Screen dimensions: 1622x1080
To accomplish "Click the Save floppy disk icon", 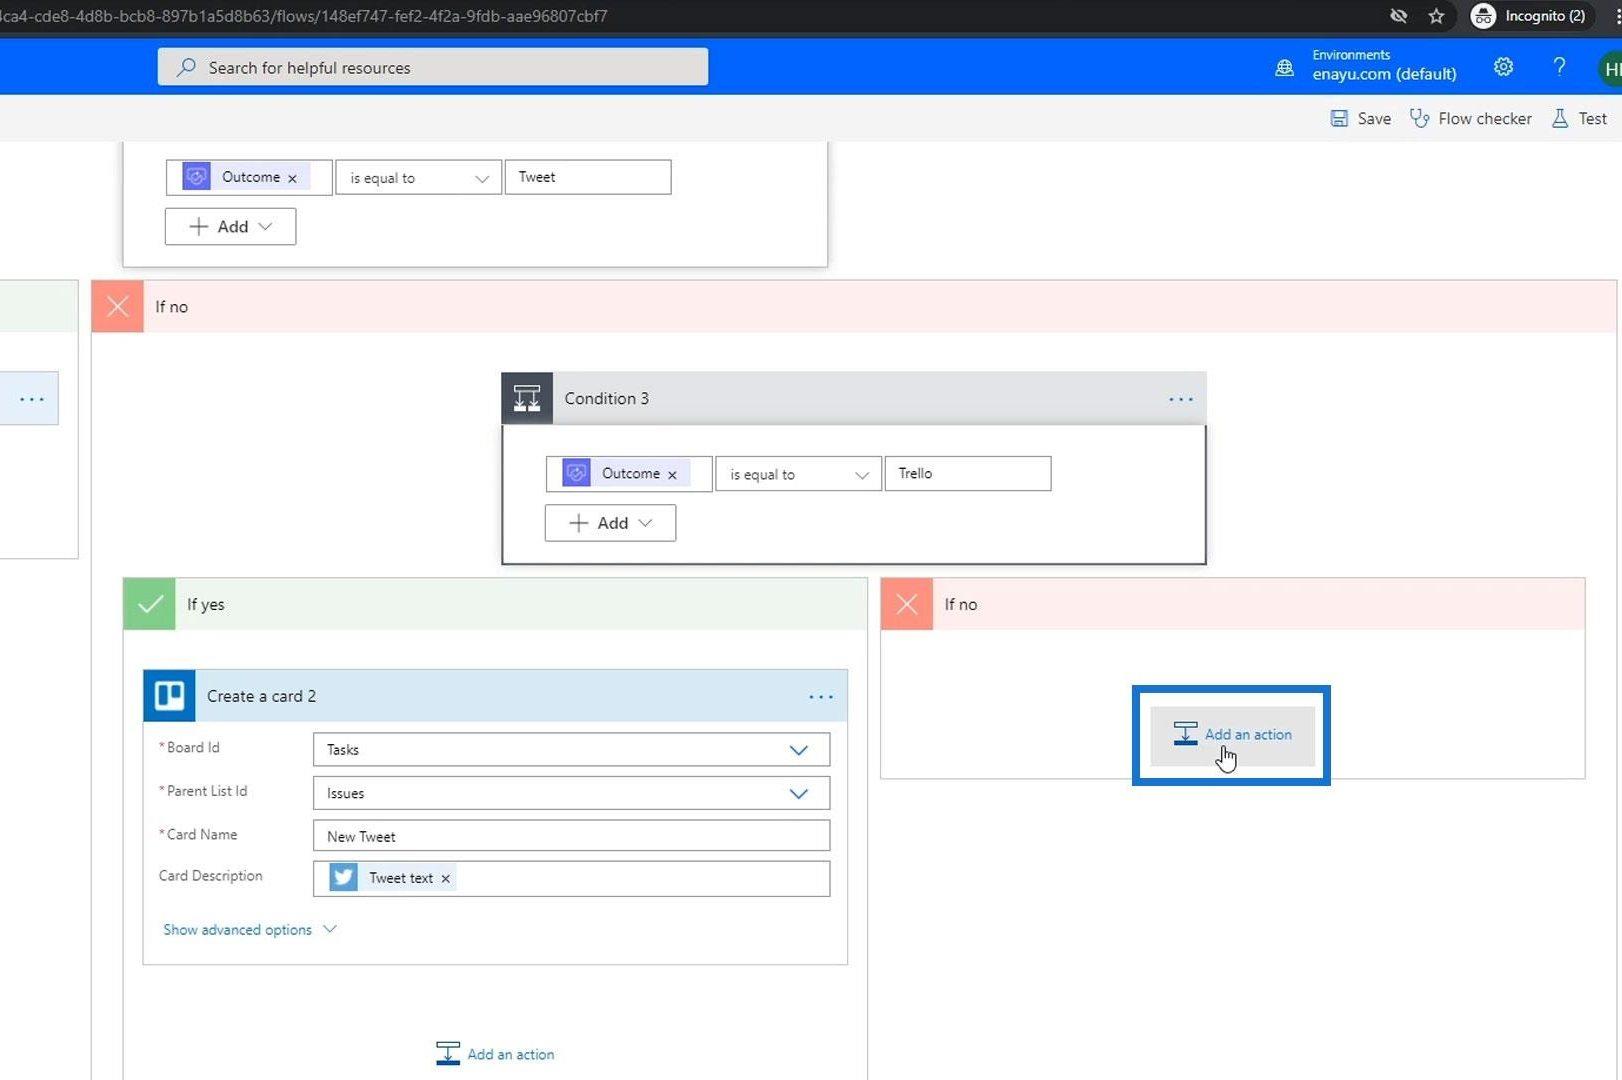I will (x=1339, y=118).
